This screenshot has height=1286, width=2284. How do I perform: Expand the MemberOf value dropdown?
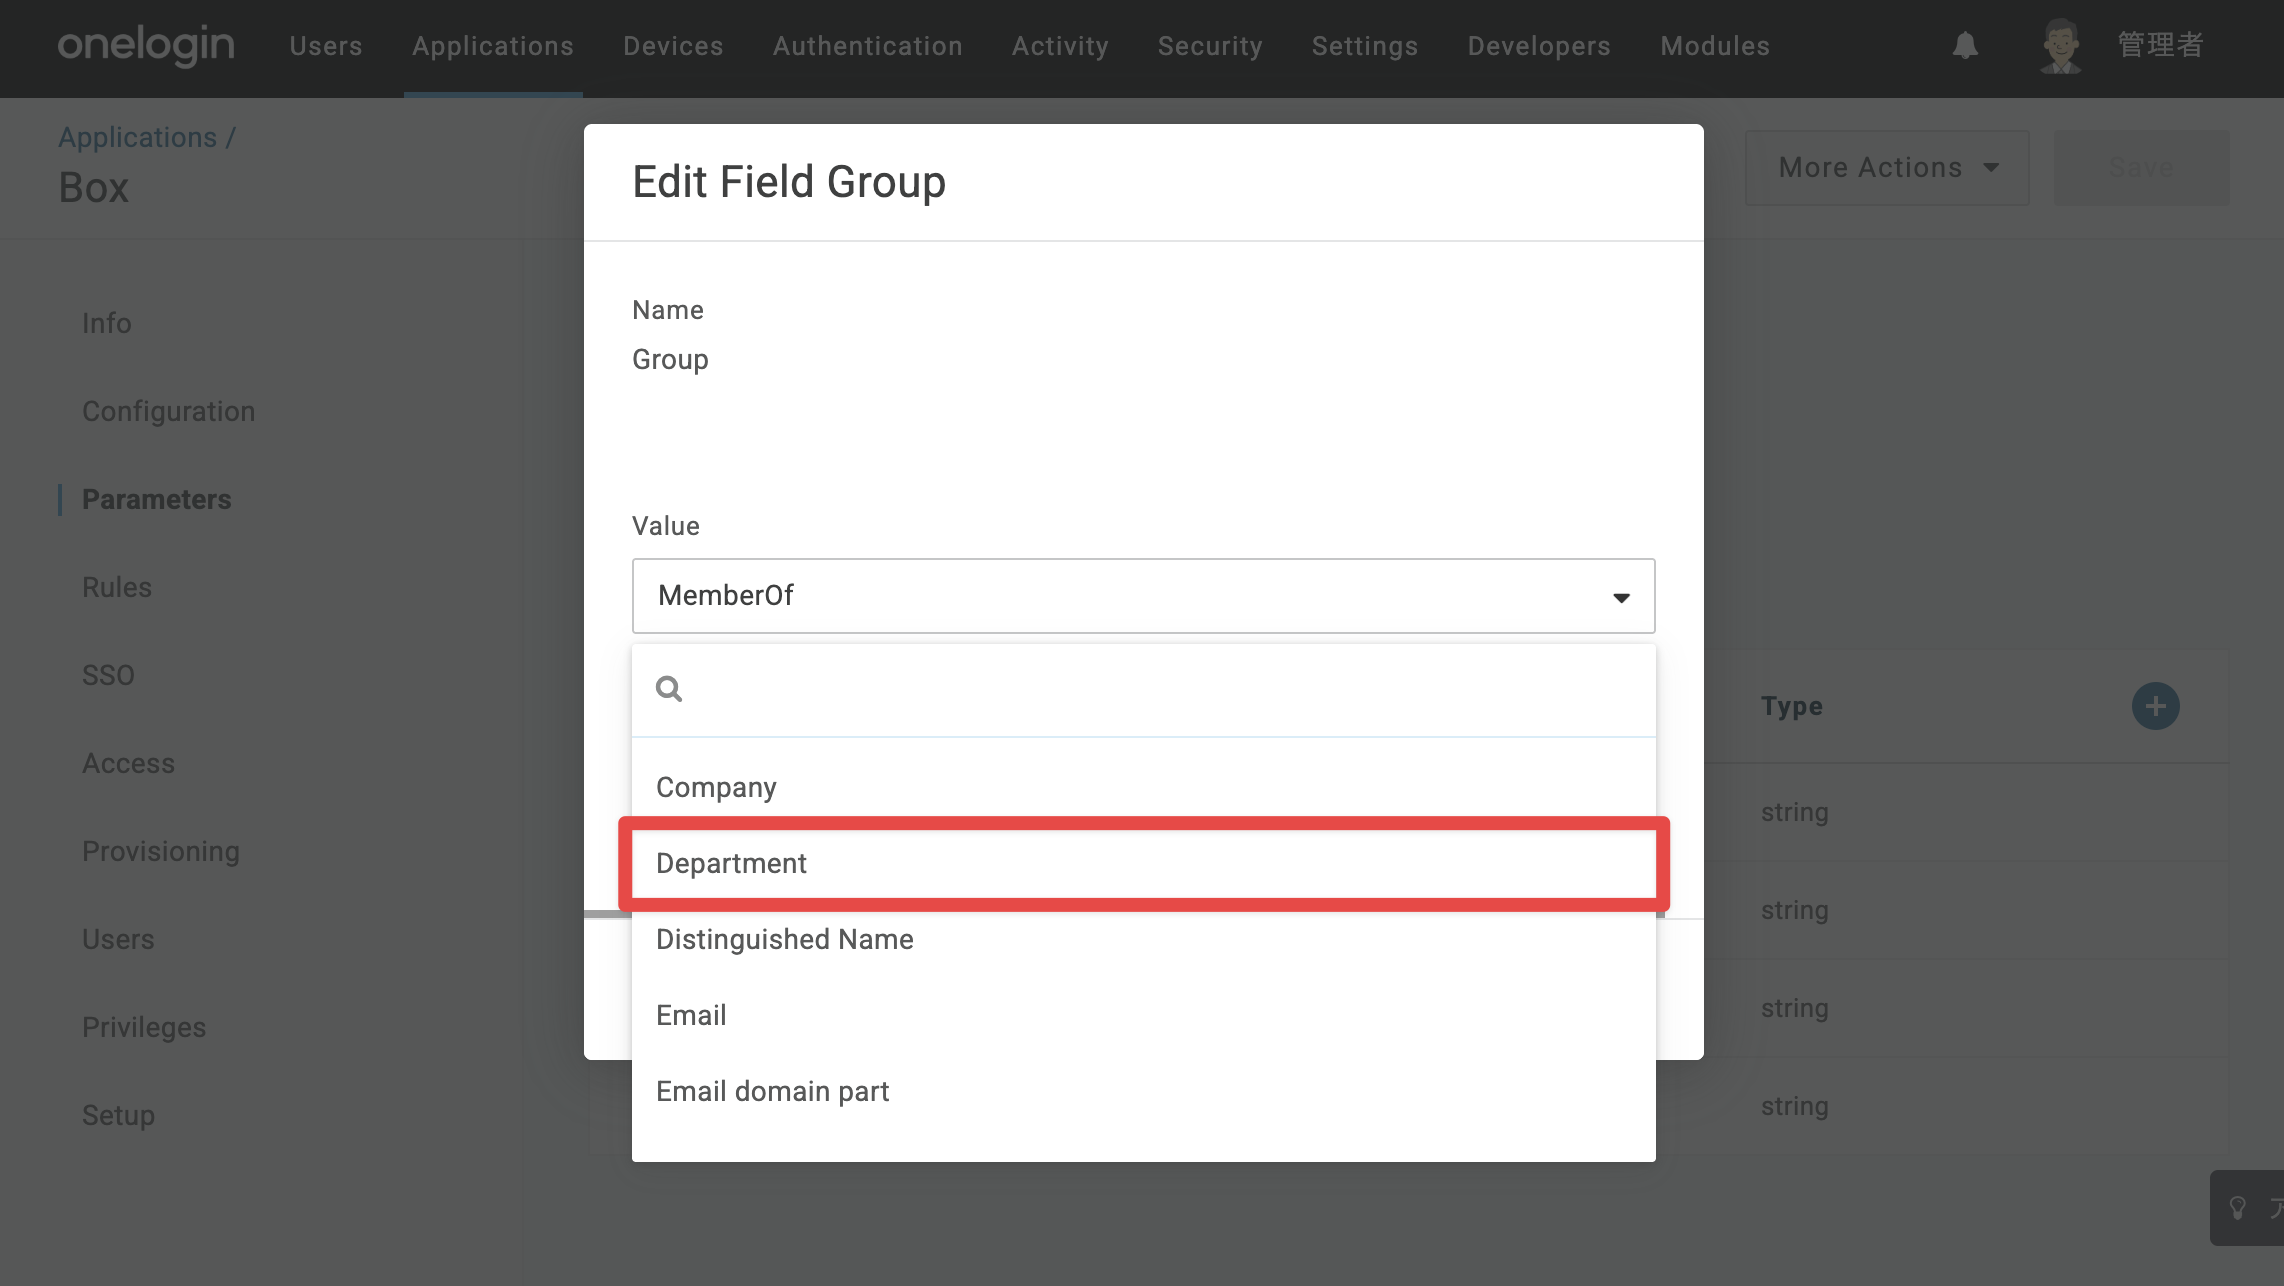click(x=1143, y=596)
